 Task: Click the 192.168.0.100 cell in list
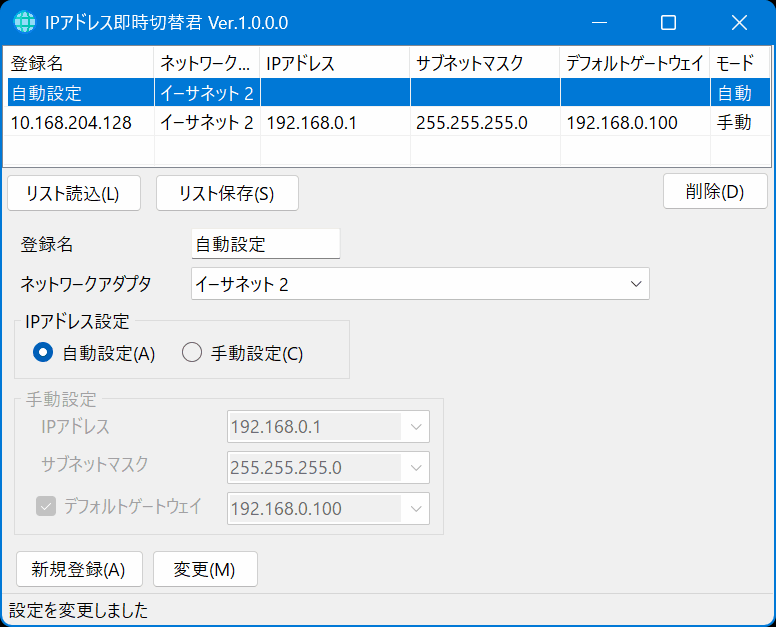coord(635,122)
